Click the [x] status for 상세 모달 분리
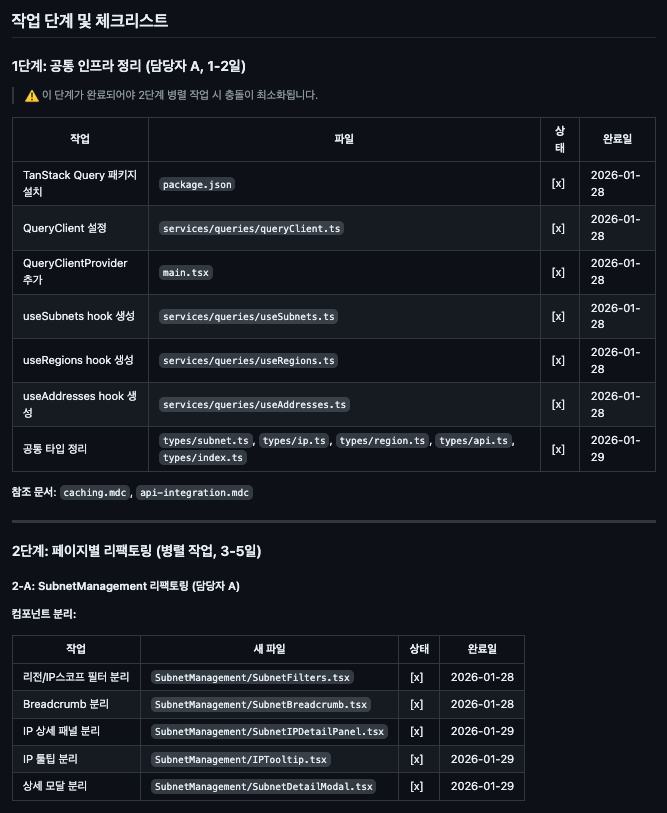This screenshot has width=667, height=813. click(417, 786)
